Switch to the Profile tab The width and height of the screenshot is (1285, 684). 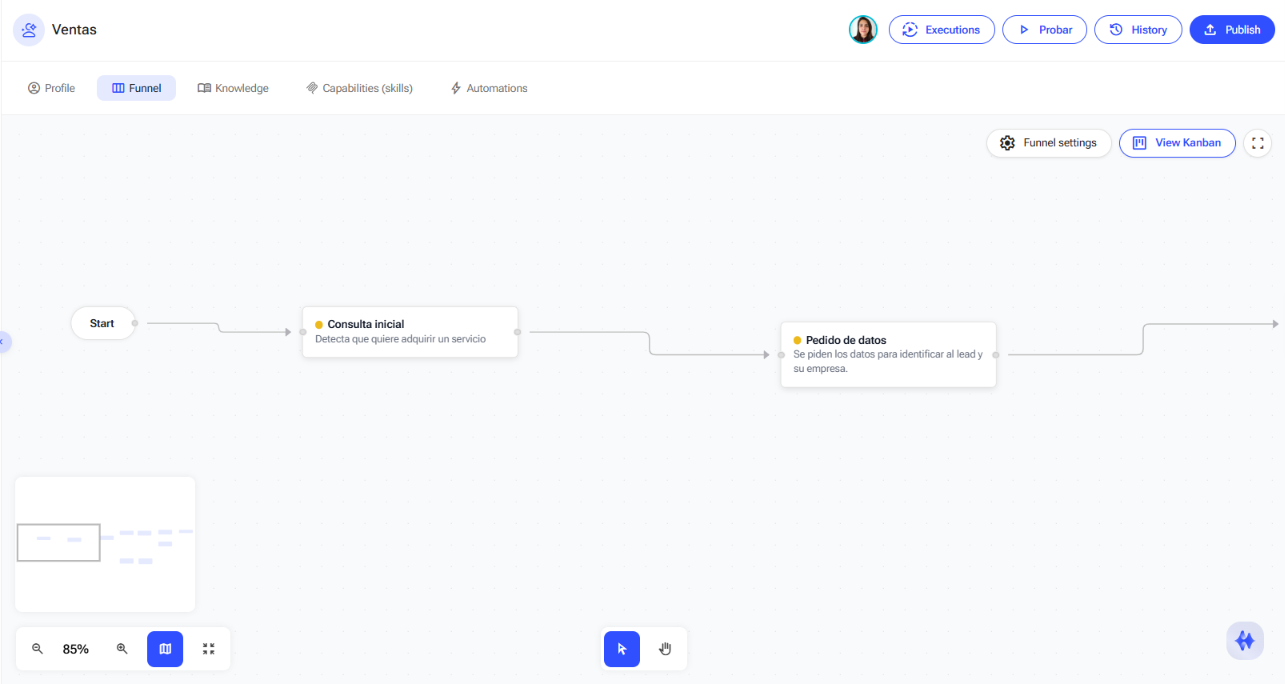coord(52,88)
